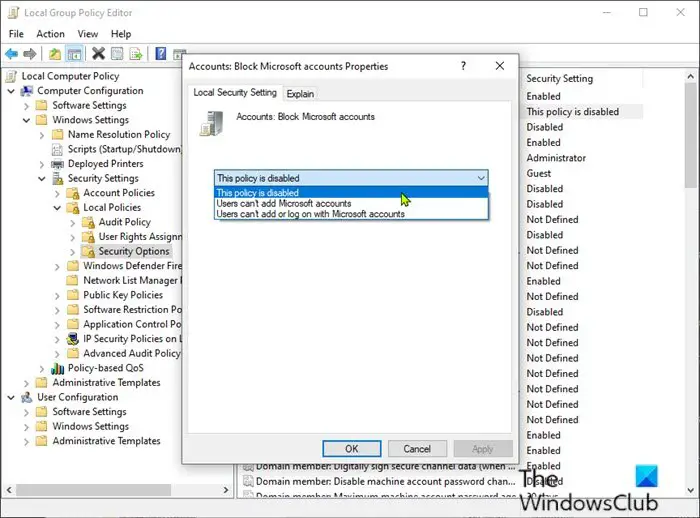The height and width of the screenshot is (518, 700).
Task: Click the vertical scrollbar down arrow
Action: coord(691,490)
